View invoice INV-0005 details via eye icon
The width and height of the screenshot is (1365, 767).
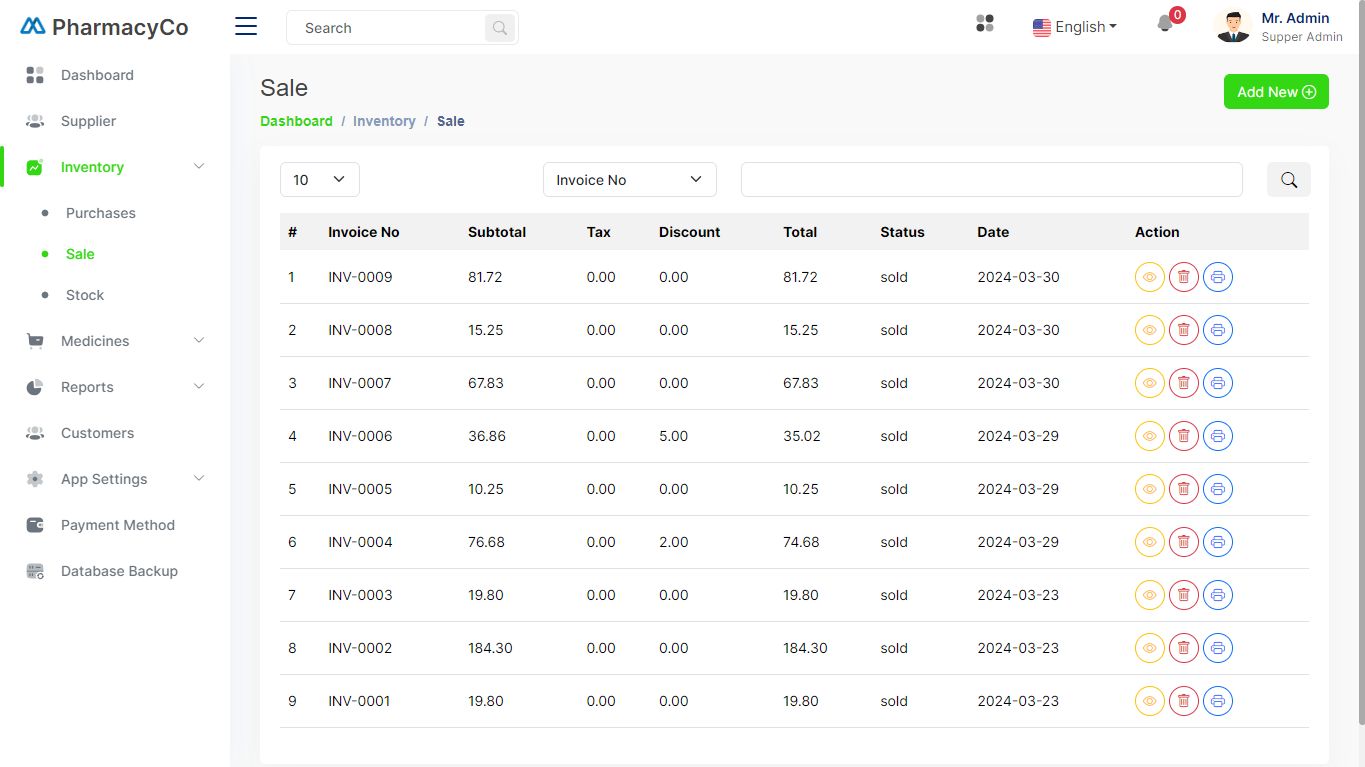click(x=1149, y=489)
